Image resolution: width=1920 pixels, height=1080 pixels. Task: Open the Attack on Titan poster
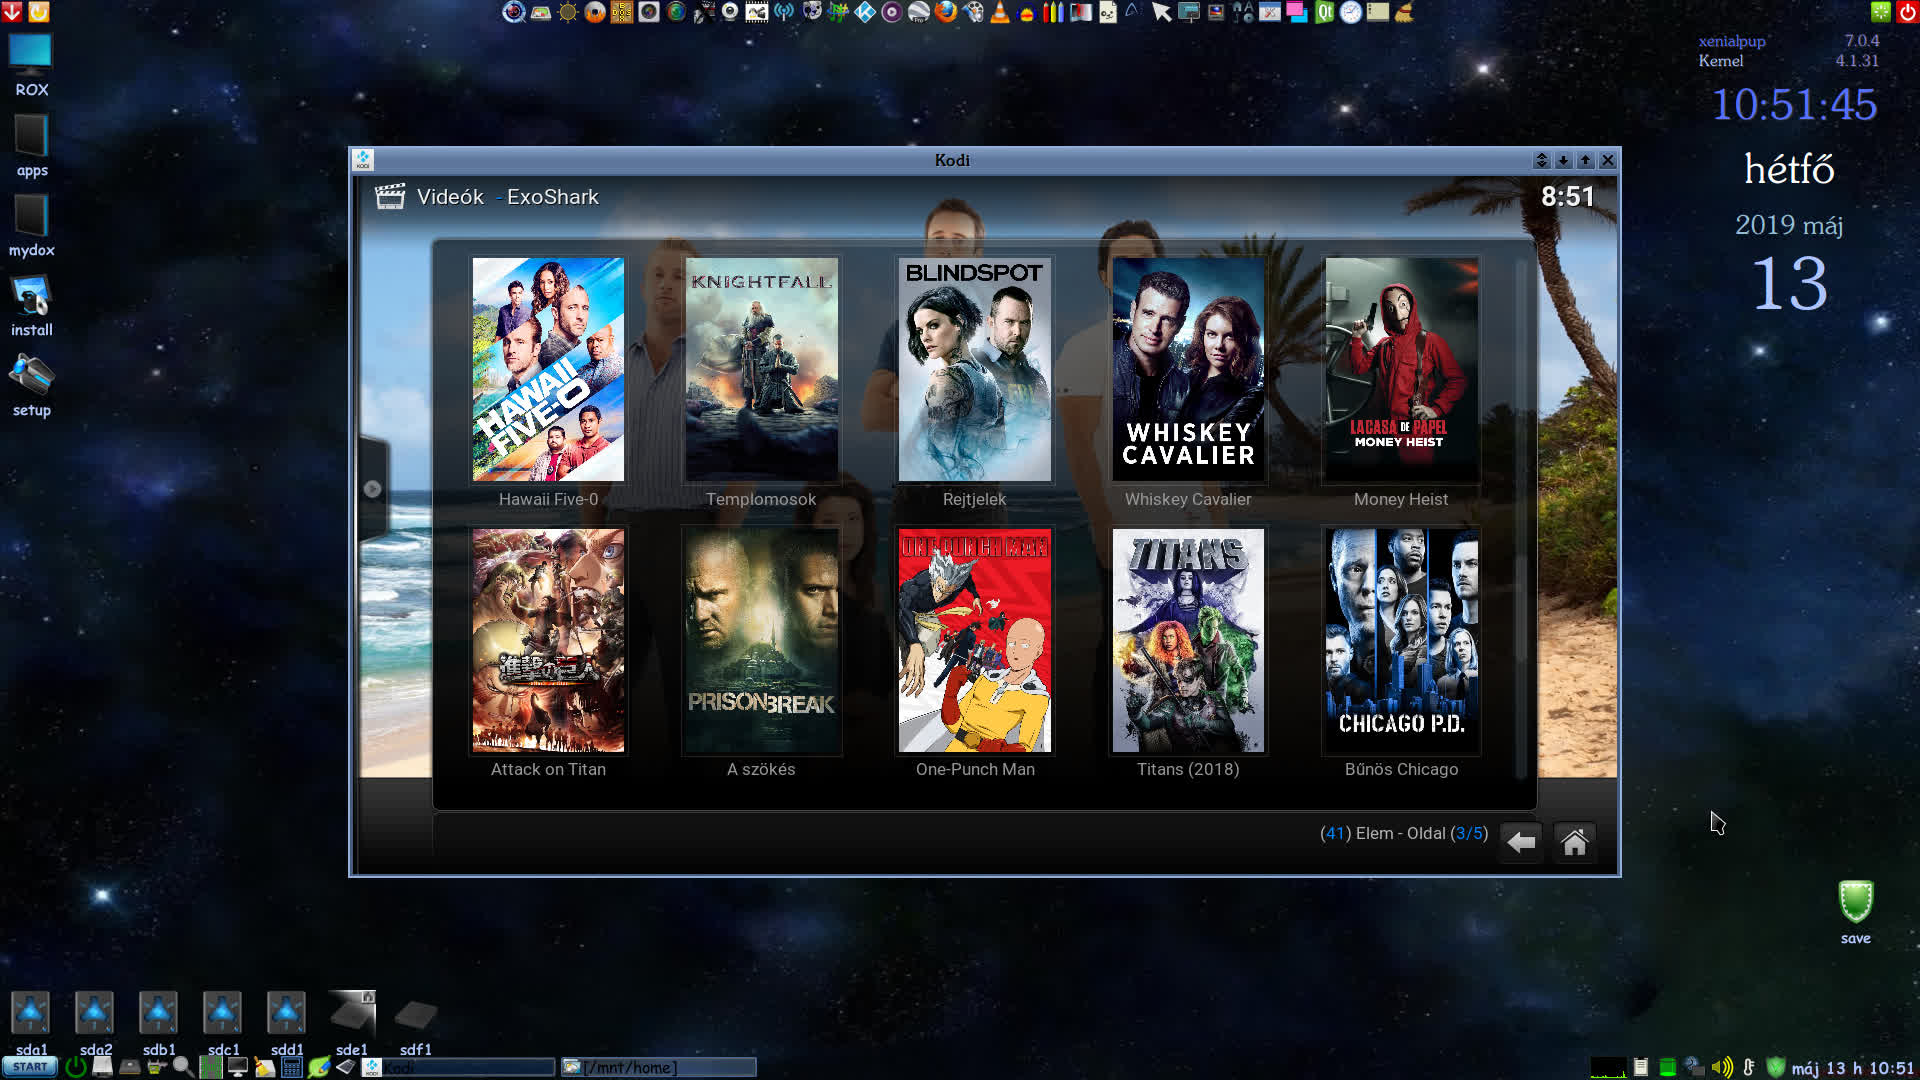548,640
